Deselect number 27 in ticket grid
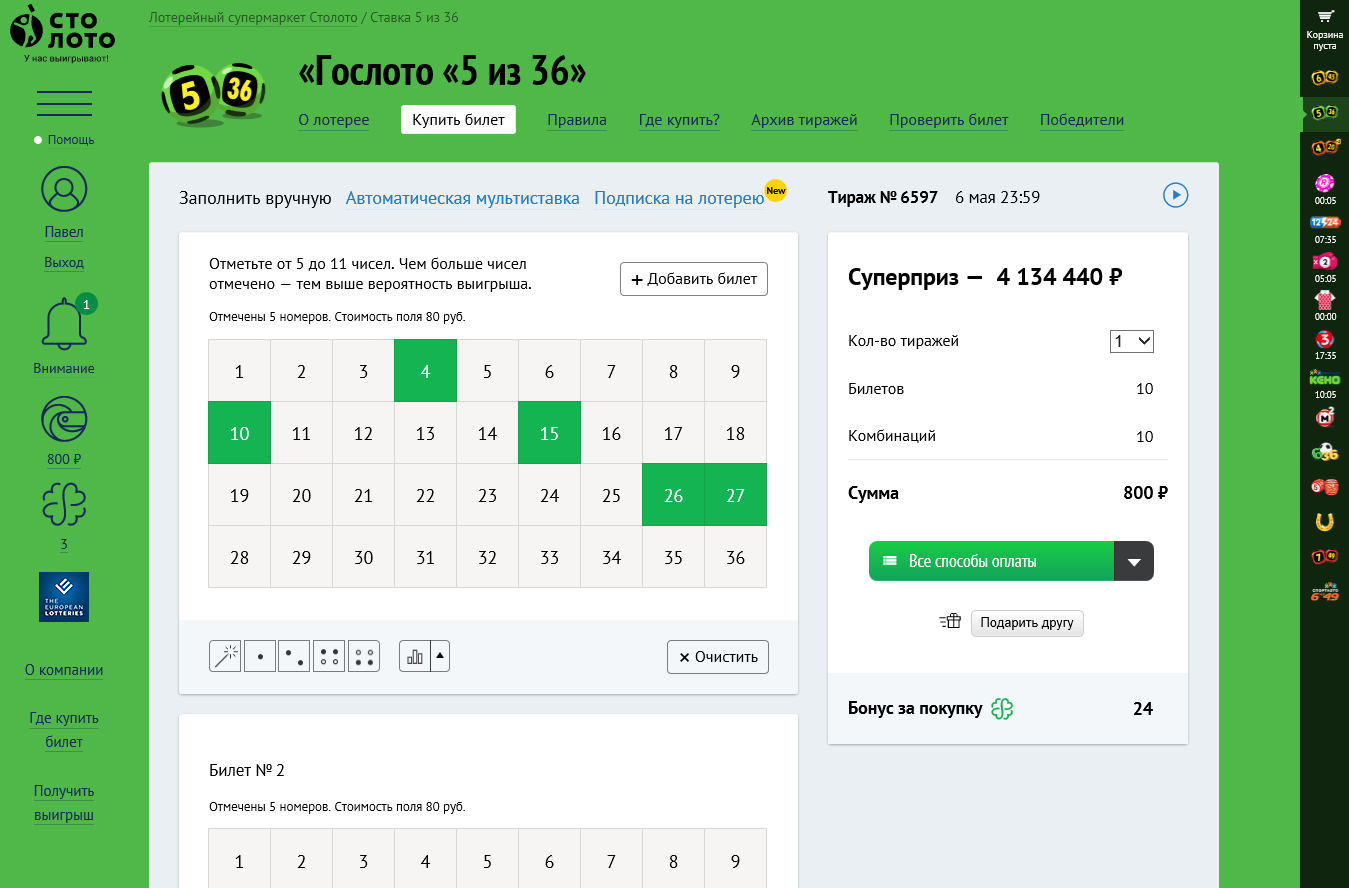This screenshot has width=1349, height=888. [735, 495]
